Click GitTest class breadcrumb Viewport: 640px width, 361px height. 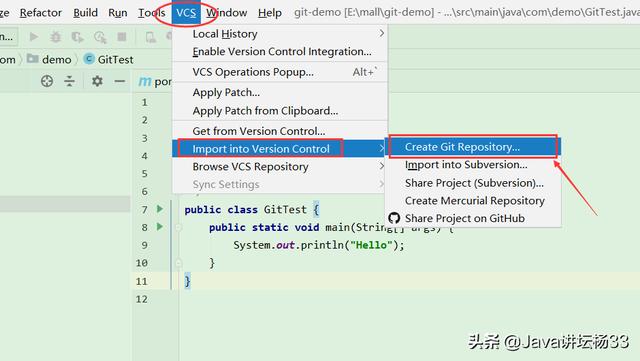click(x=109, y=59)
